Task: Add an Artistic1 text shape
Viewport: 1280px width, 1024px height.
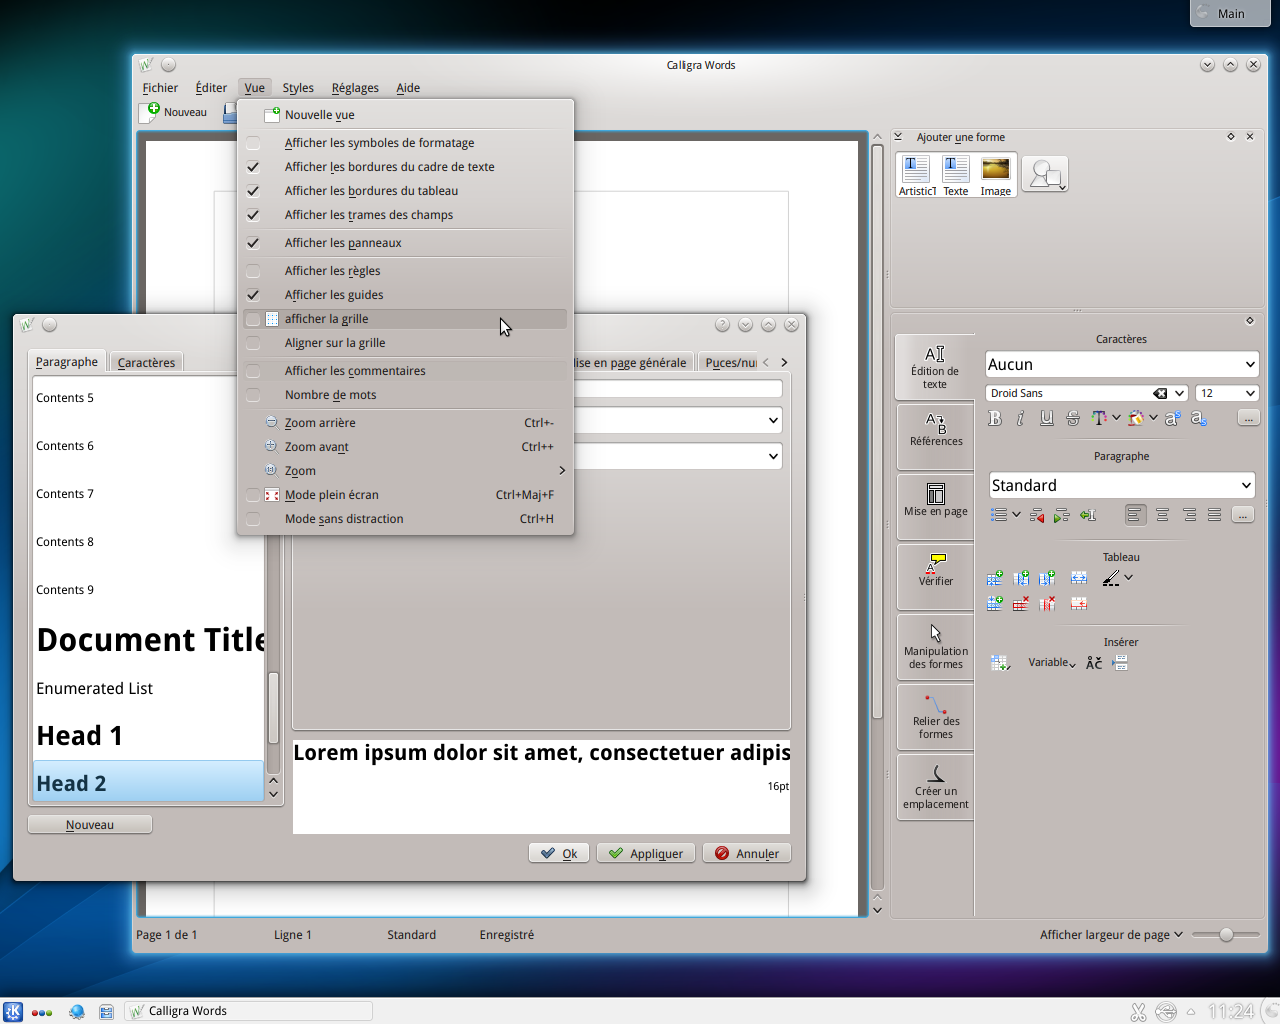Action: point(917,175)
